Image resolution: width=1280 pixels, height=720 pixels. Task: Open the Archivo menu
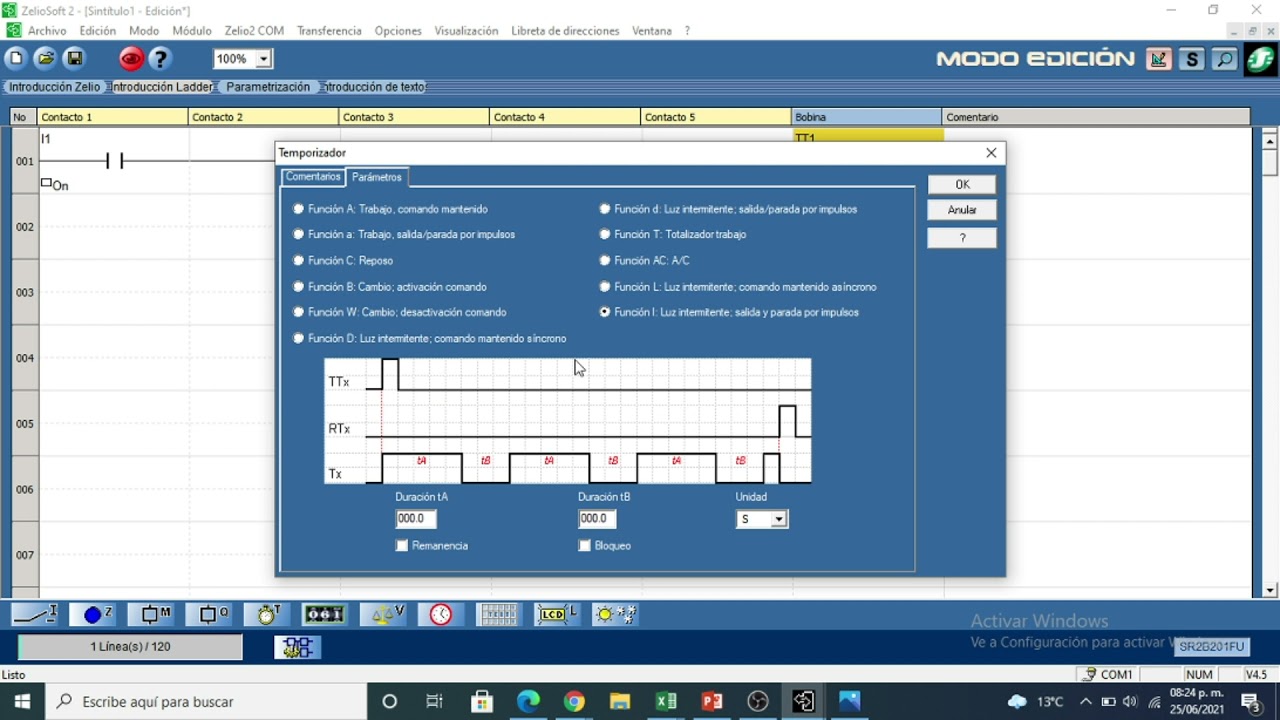[47, 31]
